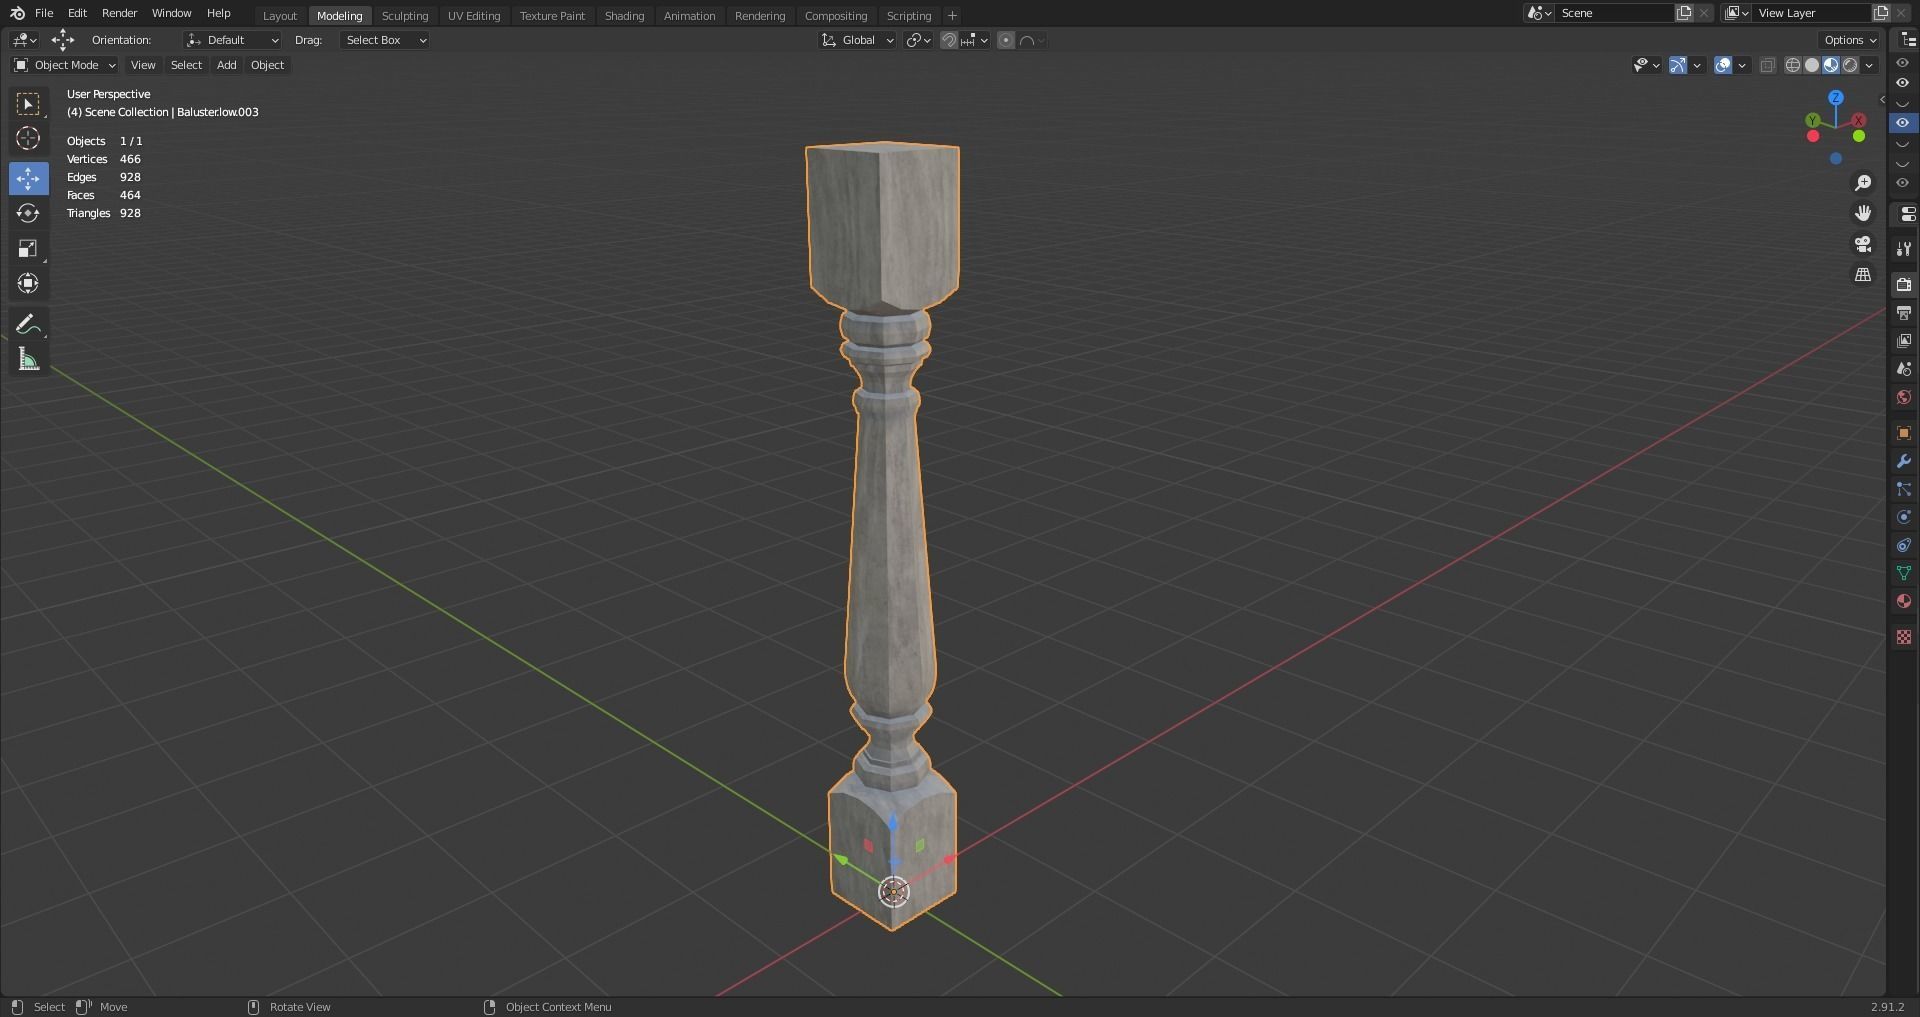Open Global transform orientation dropdown
Screen dimensions: 1920x1017
(857, 40)
